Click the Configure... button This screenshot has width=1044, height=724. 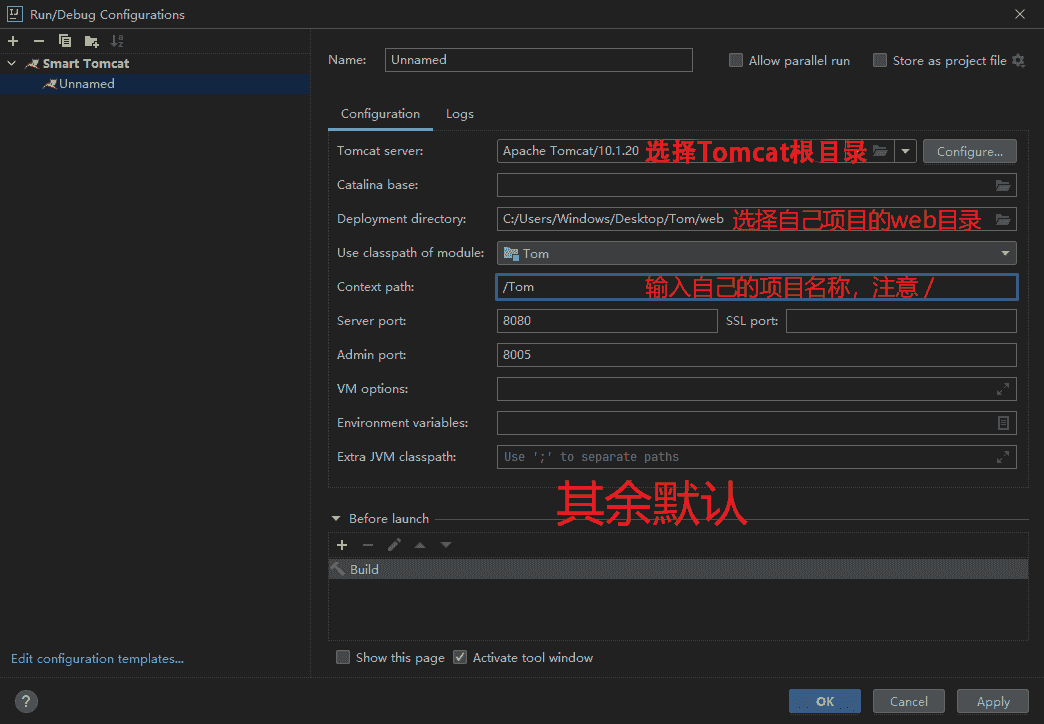969,151
